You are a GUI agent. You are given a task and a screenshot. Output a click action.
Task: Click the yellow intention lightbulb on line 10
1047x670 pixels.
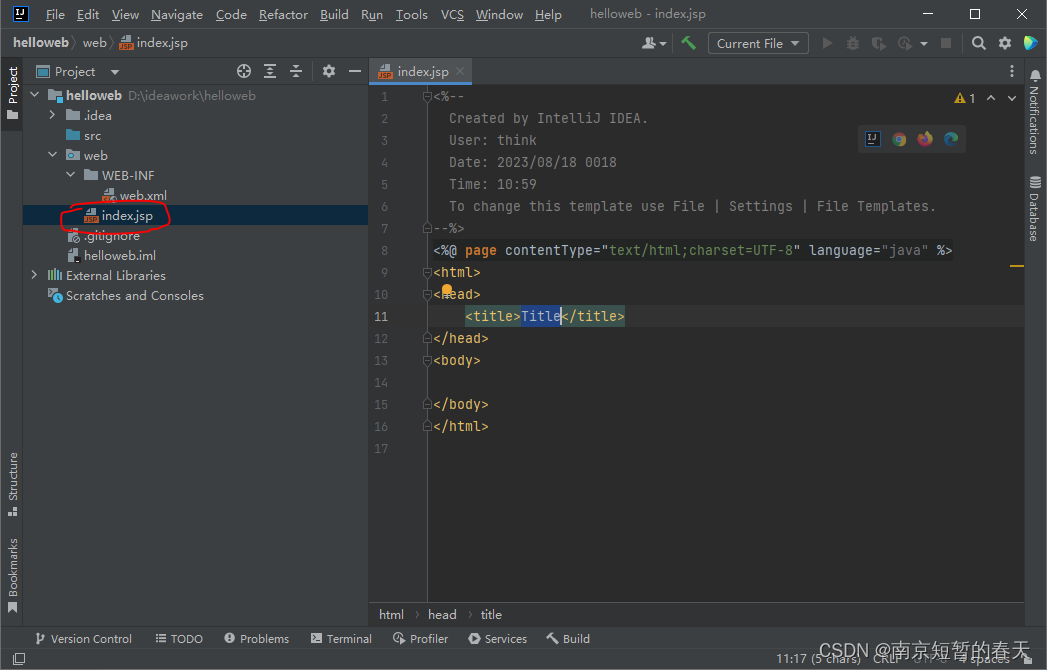coord(447,289)
